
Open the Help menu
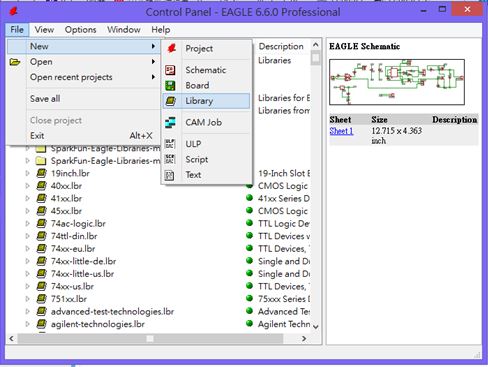point(161,30)
